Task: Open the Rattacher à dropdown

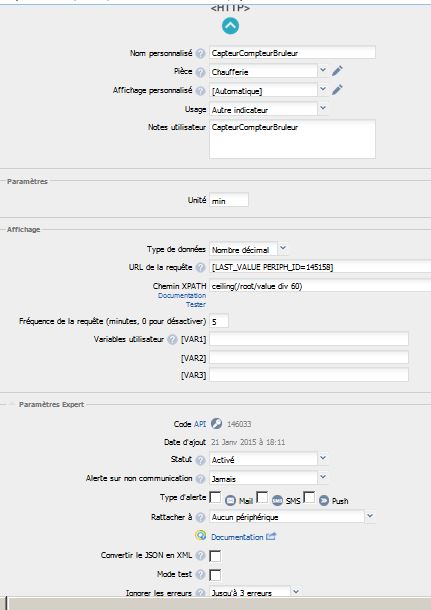Action: (292, 517)
